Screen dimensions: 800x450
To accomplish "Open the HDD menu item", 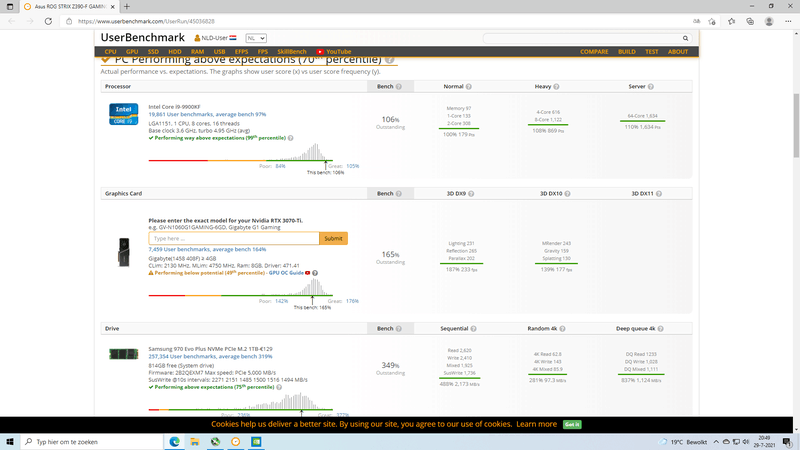I will pyautogui.click(x=174, y=52).
